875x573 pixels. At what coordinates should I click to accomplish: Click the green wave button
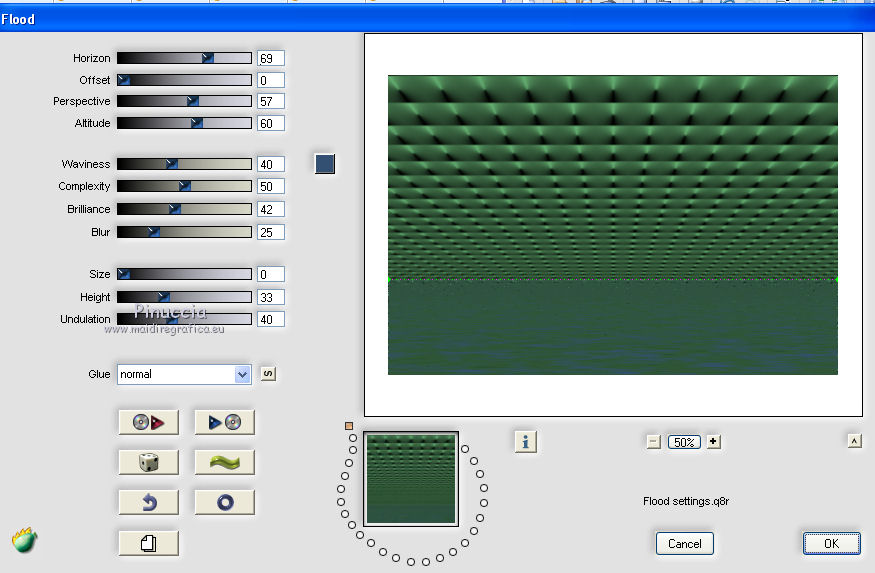[224, 463]
